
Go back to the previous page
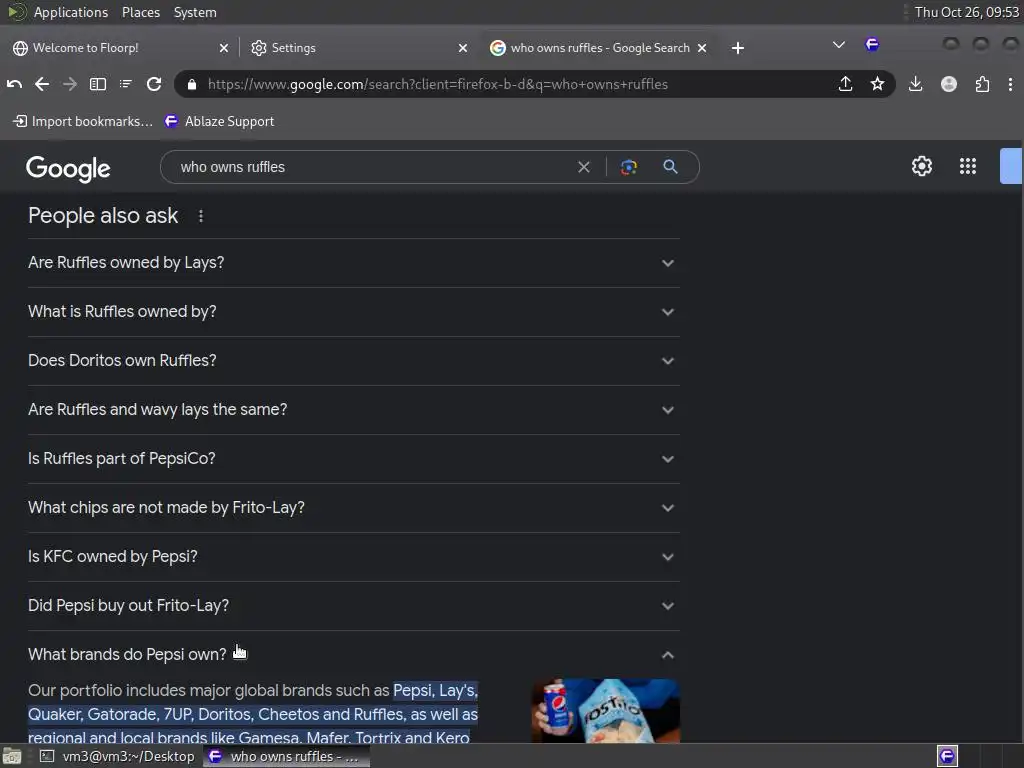point(42,84)
